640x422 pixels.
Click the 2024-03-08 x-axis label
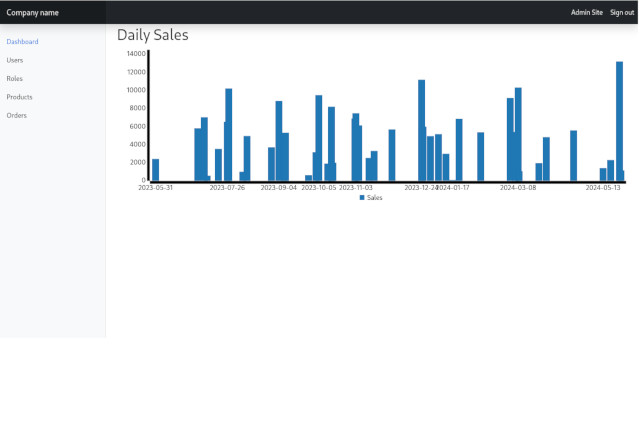[518, 187]
